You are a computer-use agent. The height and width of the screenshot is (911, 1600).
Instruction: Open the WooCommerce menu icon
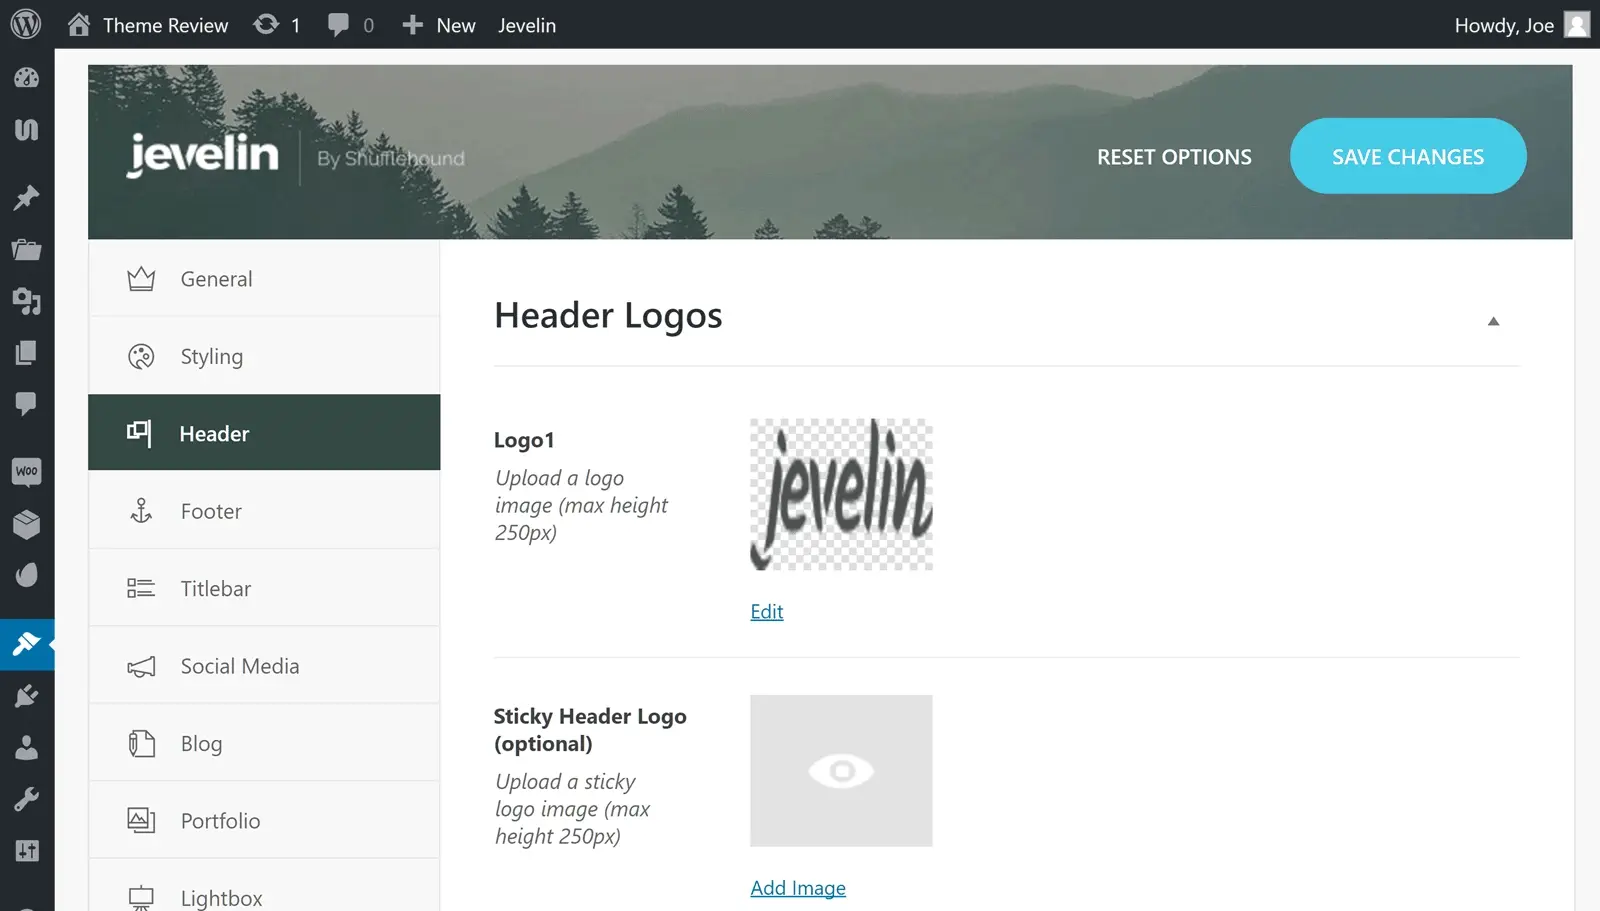[x=27, y=471]
